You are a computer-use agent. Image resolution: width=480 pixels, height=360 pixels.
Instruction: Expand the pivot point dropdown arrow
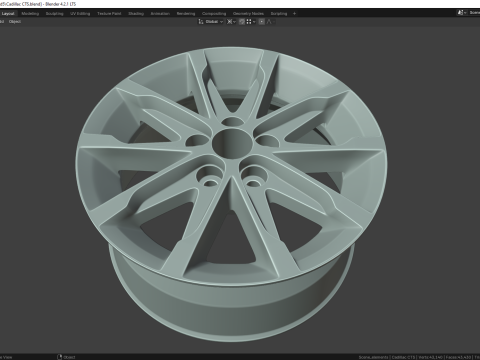click(x=234, y=22)
